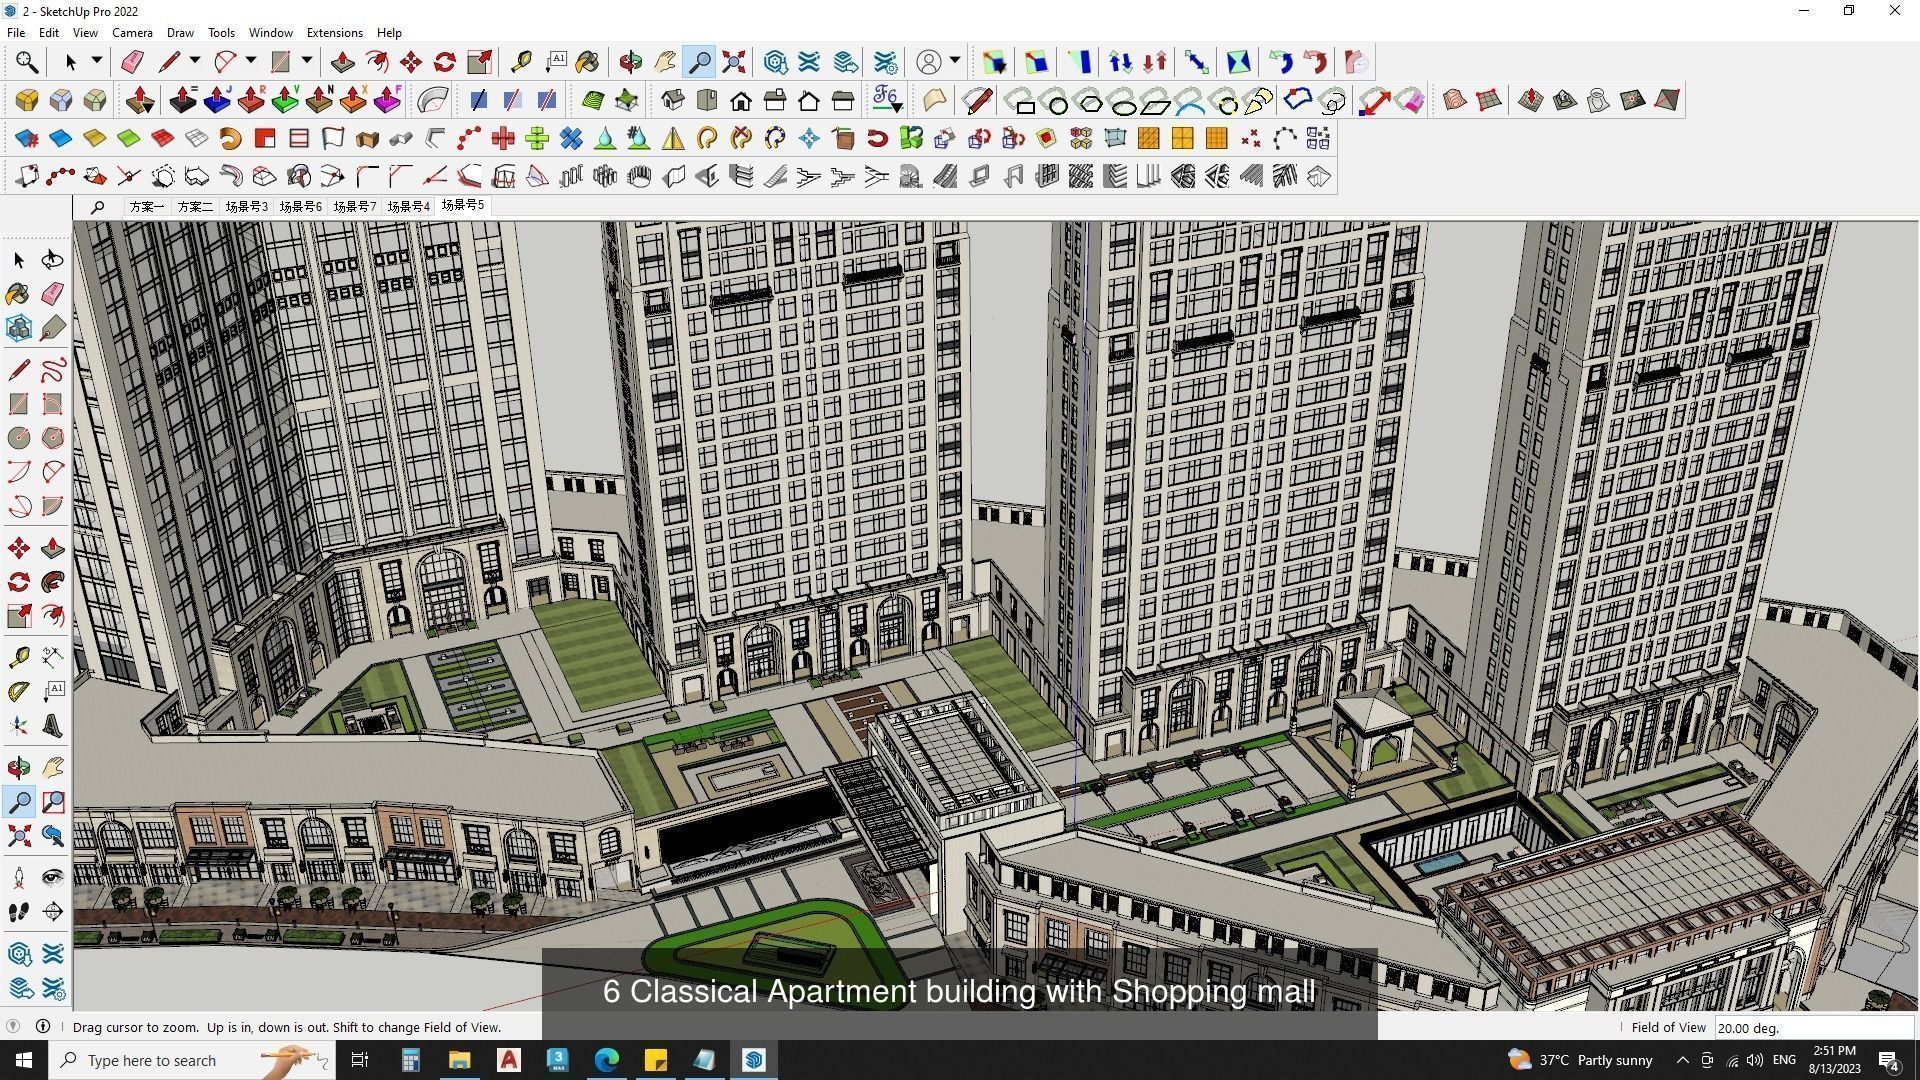The width and height of the screenshot is (1920, 1080).
Task: Expand the Line tool dropdown arrow
Action: [x=195, y=61]
